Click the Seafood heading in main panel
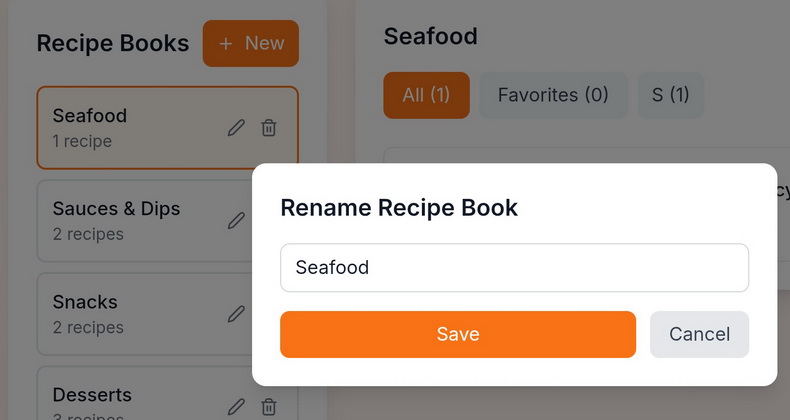Screen dimensions: 790x420 430,36
